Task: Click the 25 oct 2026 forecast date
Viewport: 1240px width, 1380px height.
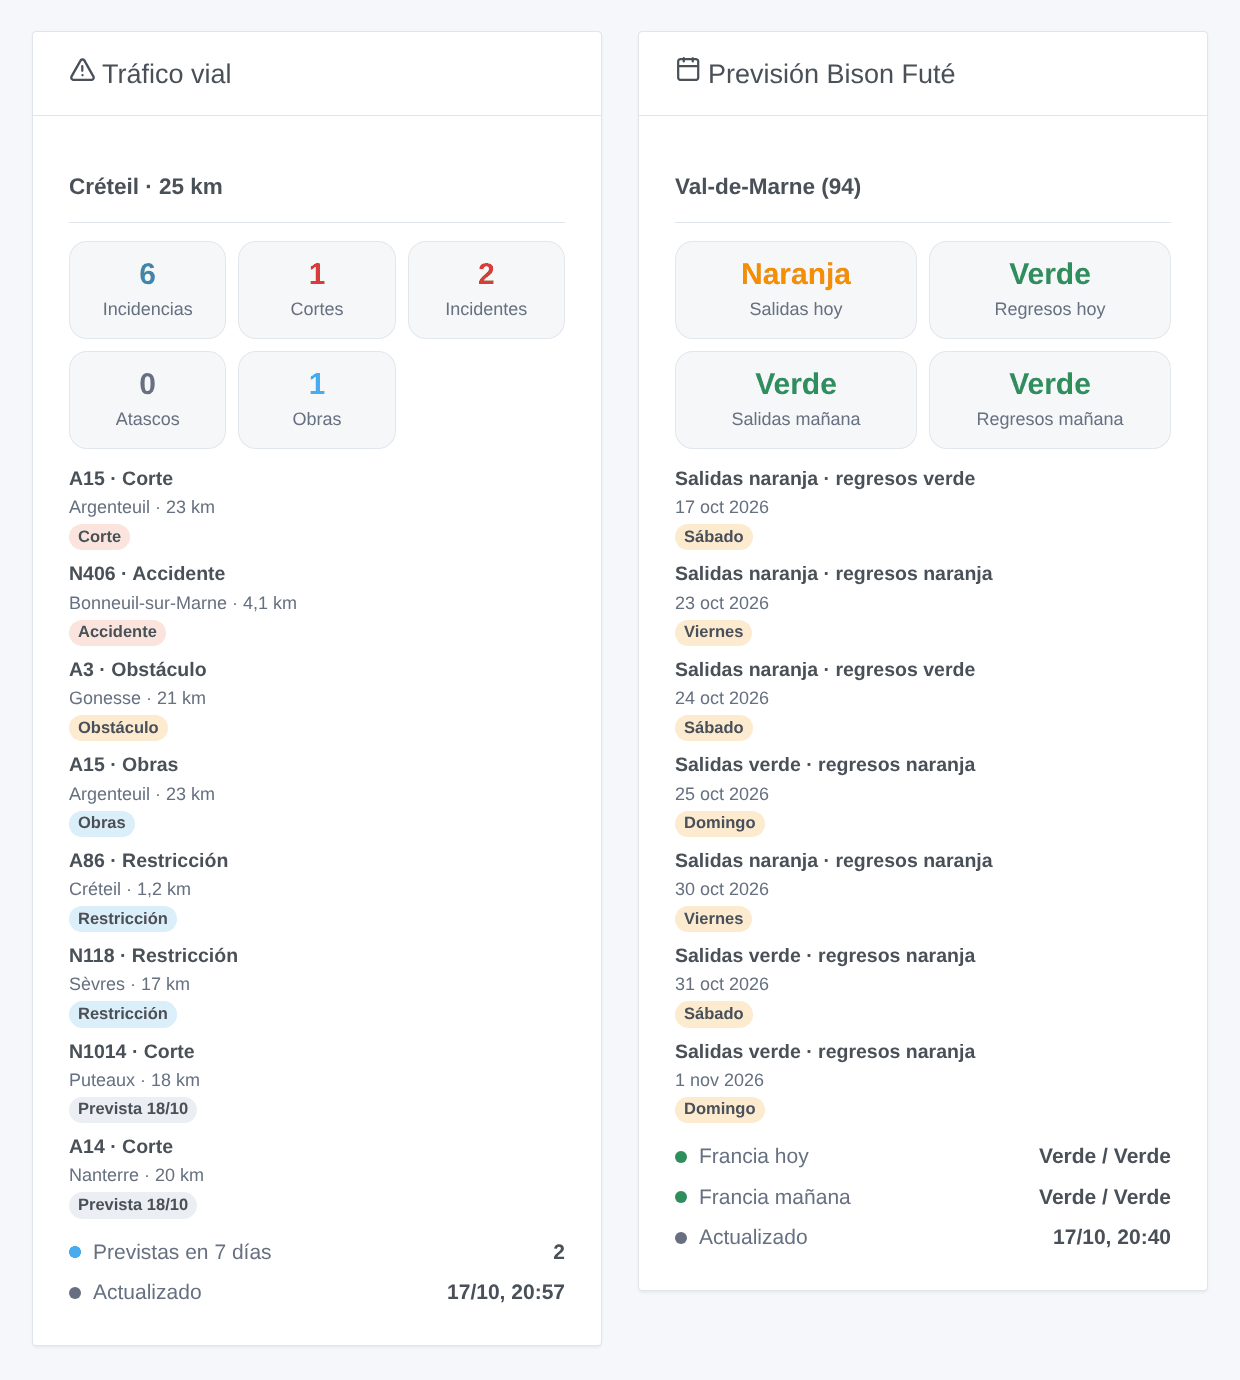Action: (722, 794)
